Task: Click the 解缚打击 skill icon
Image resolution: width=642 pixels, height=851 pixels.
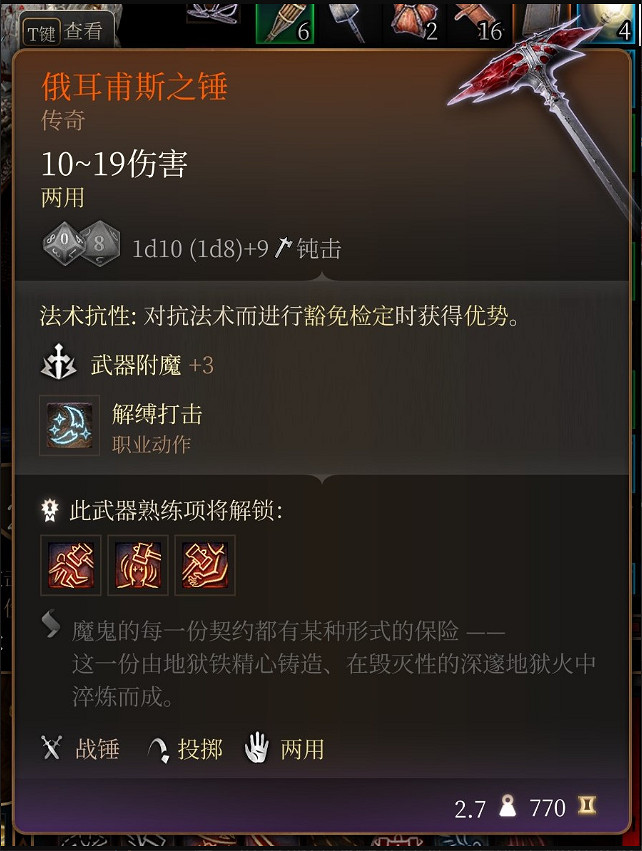Action: pyautogui.click(x=69, y=424)
